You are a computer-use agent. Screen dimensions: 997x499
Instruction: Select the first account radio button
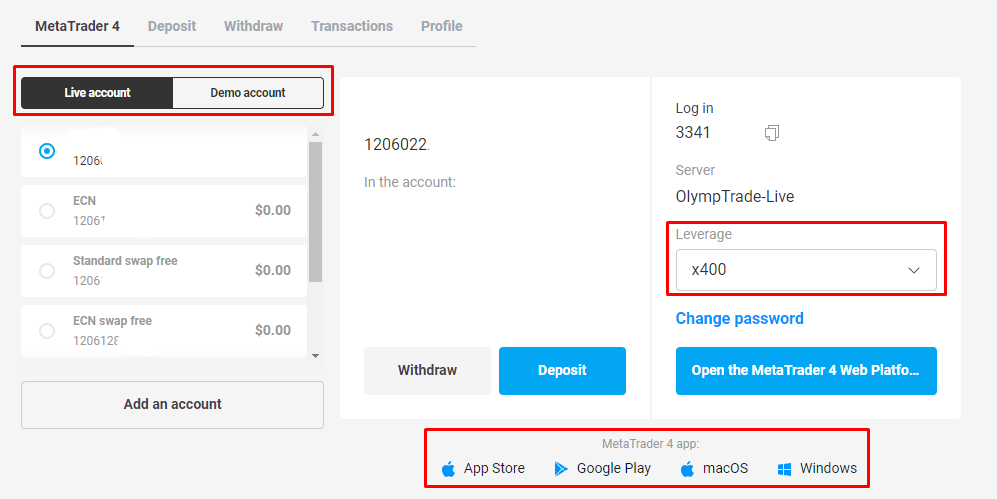coord(46,151)
